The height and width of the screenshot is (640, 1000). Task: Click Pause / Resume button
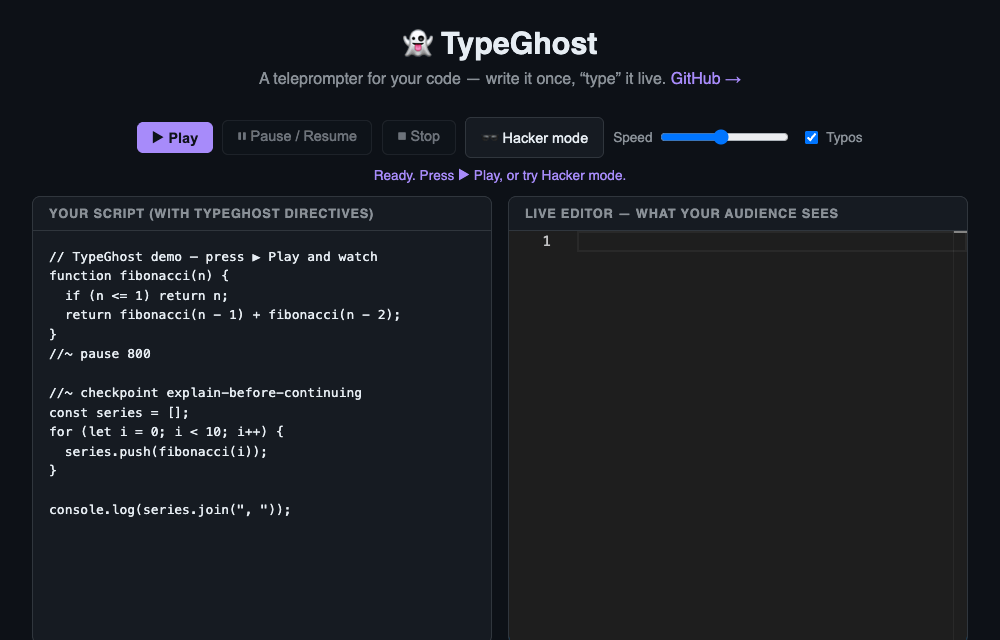297,137
